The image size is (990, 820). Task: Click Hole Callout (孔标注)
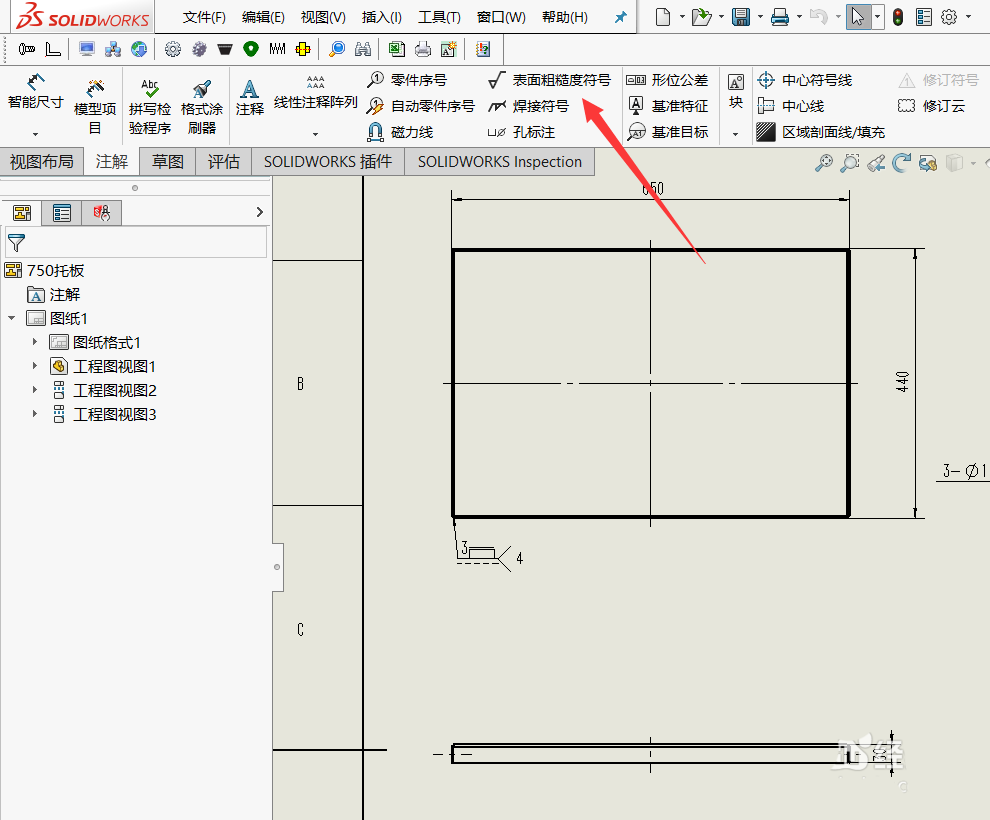[x=522, y=132]
